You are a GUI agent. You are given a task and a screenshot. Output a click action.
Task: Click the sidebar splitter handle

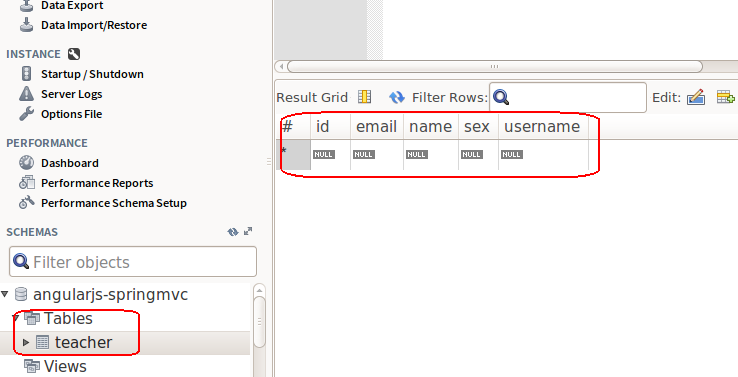click(269, 162)
